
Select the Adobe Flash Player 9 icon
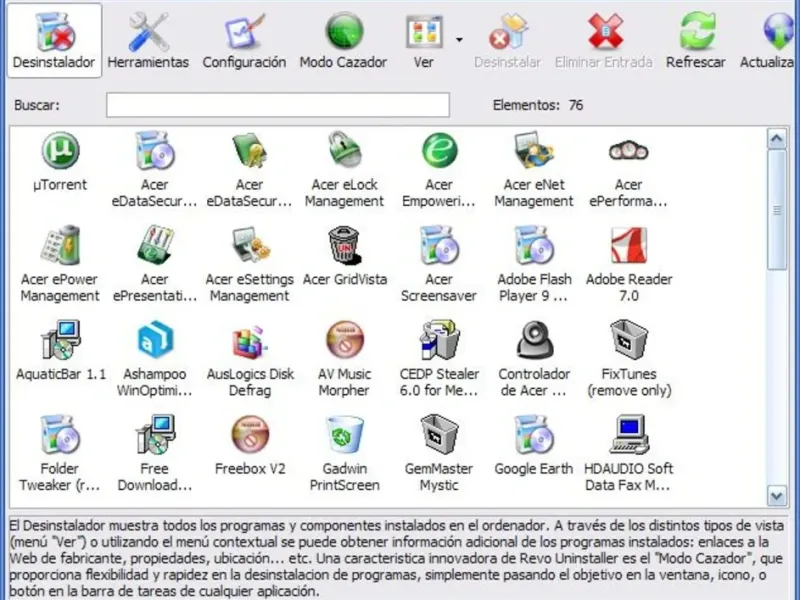click(534, 245)
